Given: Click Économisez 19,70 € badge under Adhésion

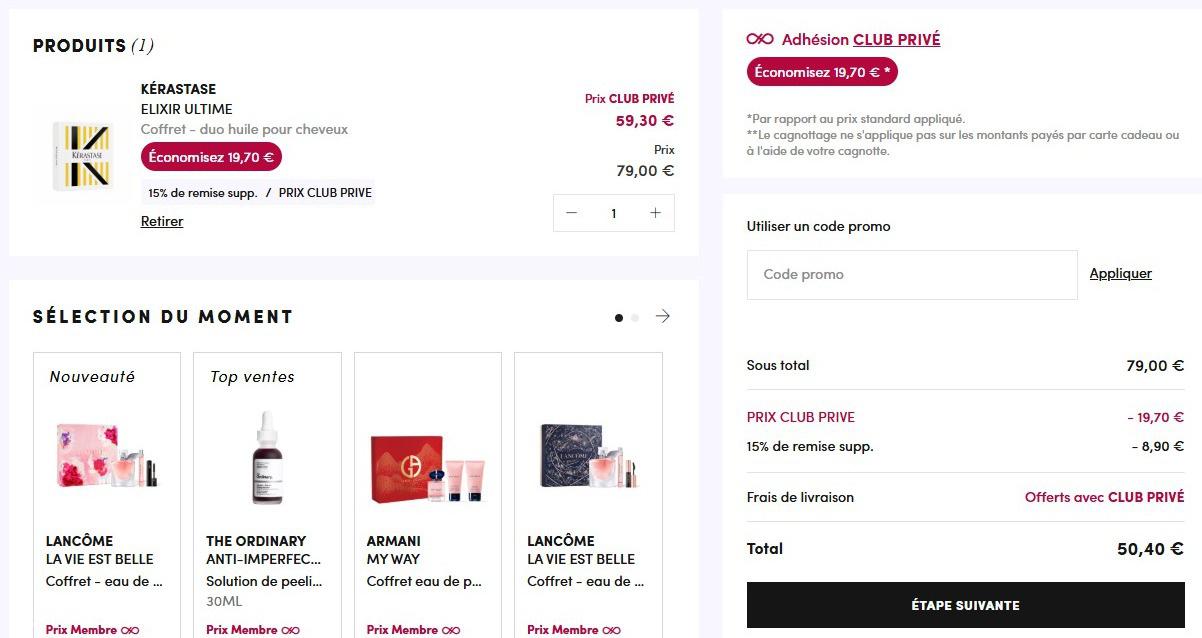Looking at the screenshot, I should 822,72.
